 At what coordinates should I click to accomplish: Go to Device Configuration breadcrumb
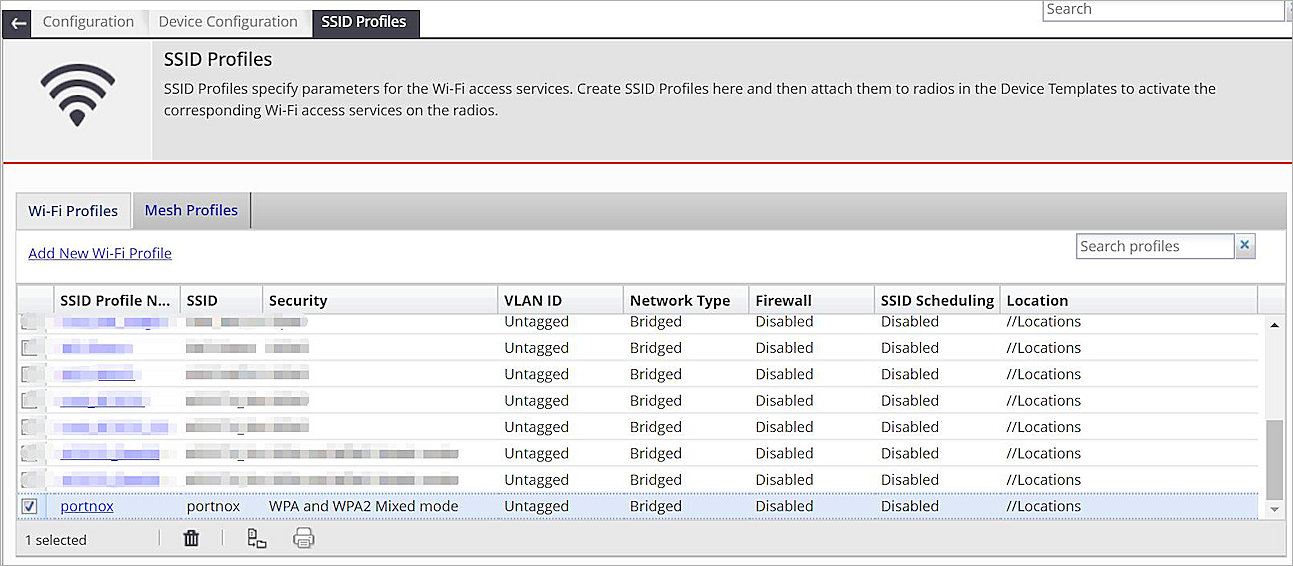(228, 22)
